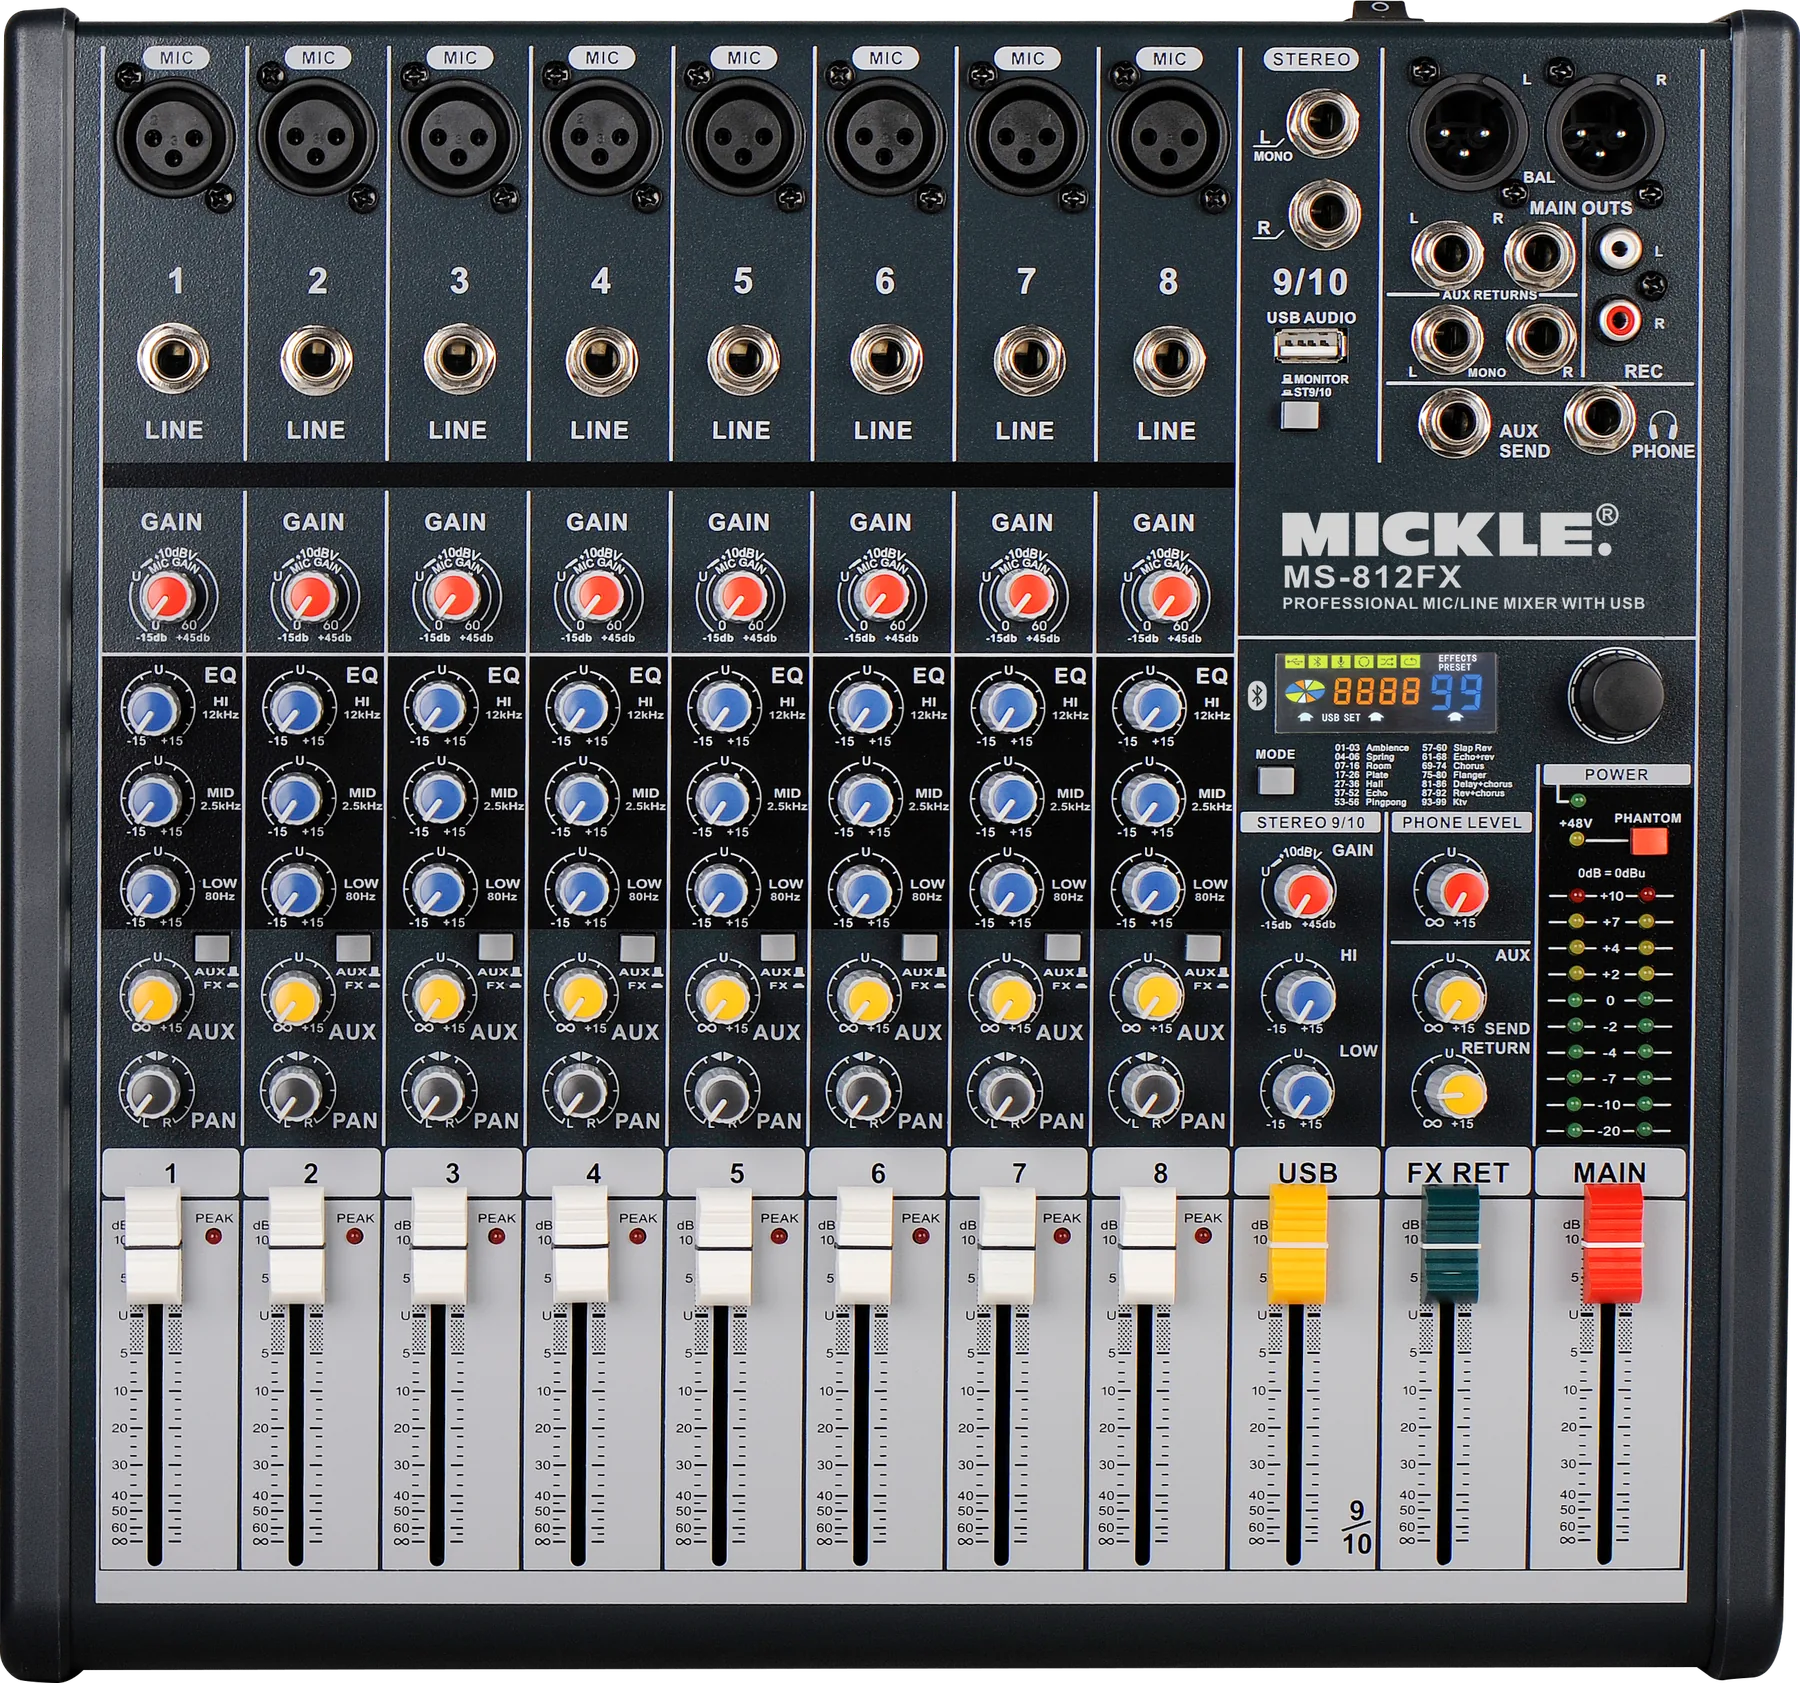
Task: Click the channel 1 red GAIN knob
Action: pos(168,598)
